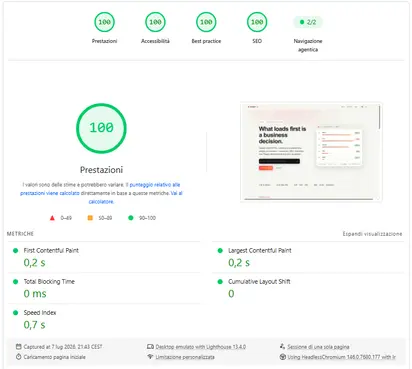Screen dimensions: 412x369
Task: Click the stopwatch icon by Caricamento pagina iniziale
Action: (x=19, y=357)
